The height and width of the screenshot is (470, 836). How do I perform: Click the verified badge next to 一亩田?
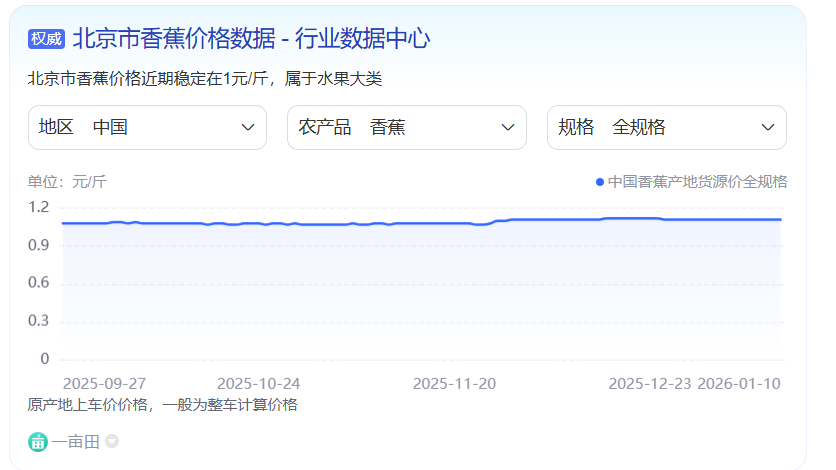pyautogui.click(x=111, y=441)
